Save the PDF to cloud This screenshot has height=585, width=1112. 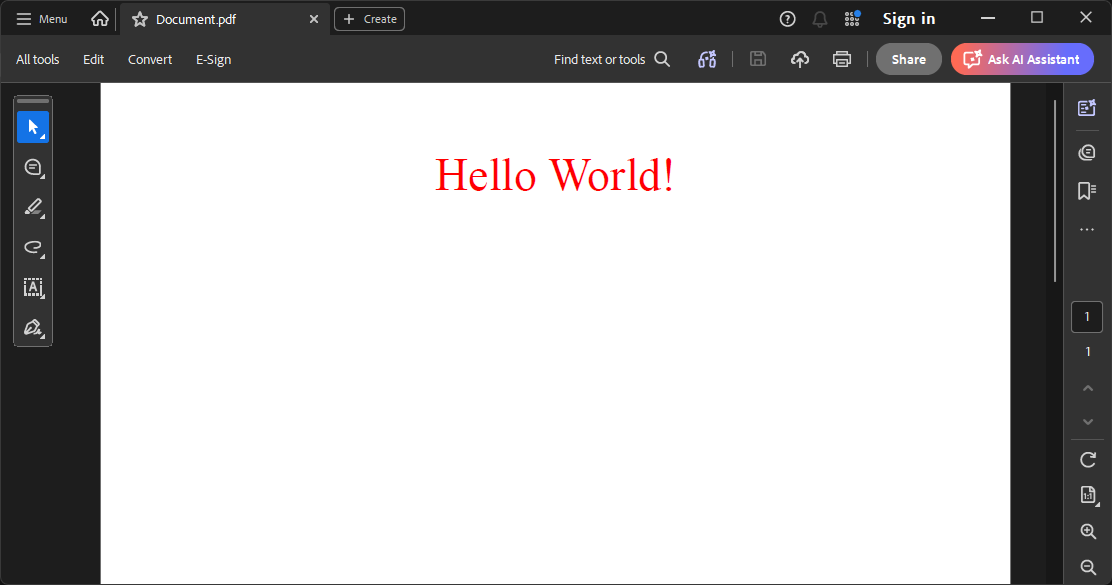[799, 59]
